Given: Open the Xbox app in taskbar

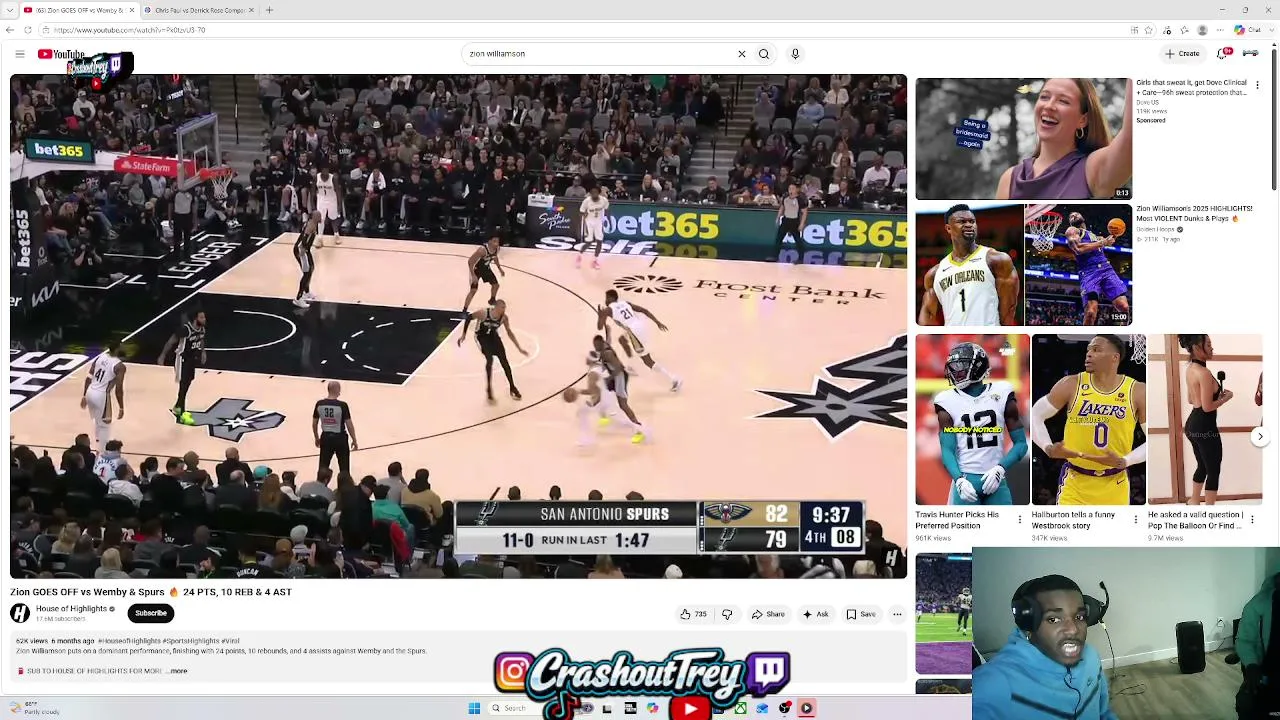Looking at the screenshot, I should (x=740, y=708).
